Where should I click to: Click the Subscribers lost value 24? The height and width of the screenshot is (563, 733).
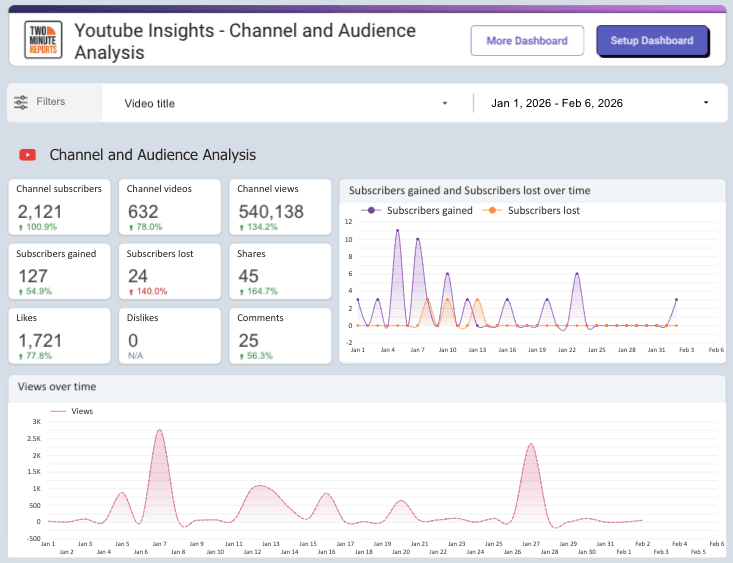[138, 276]
